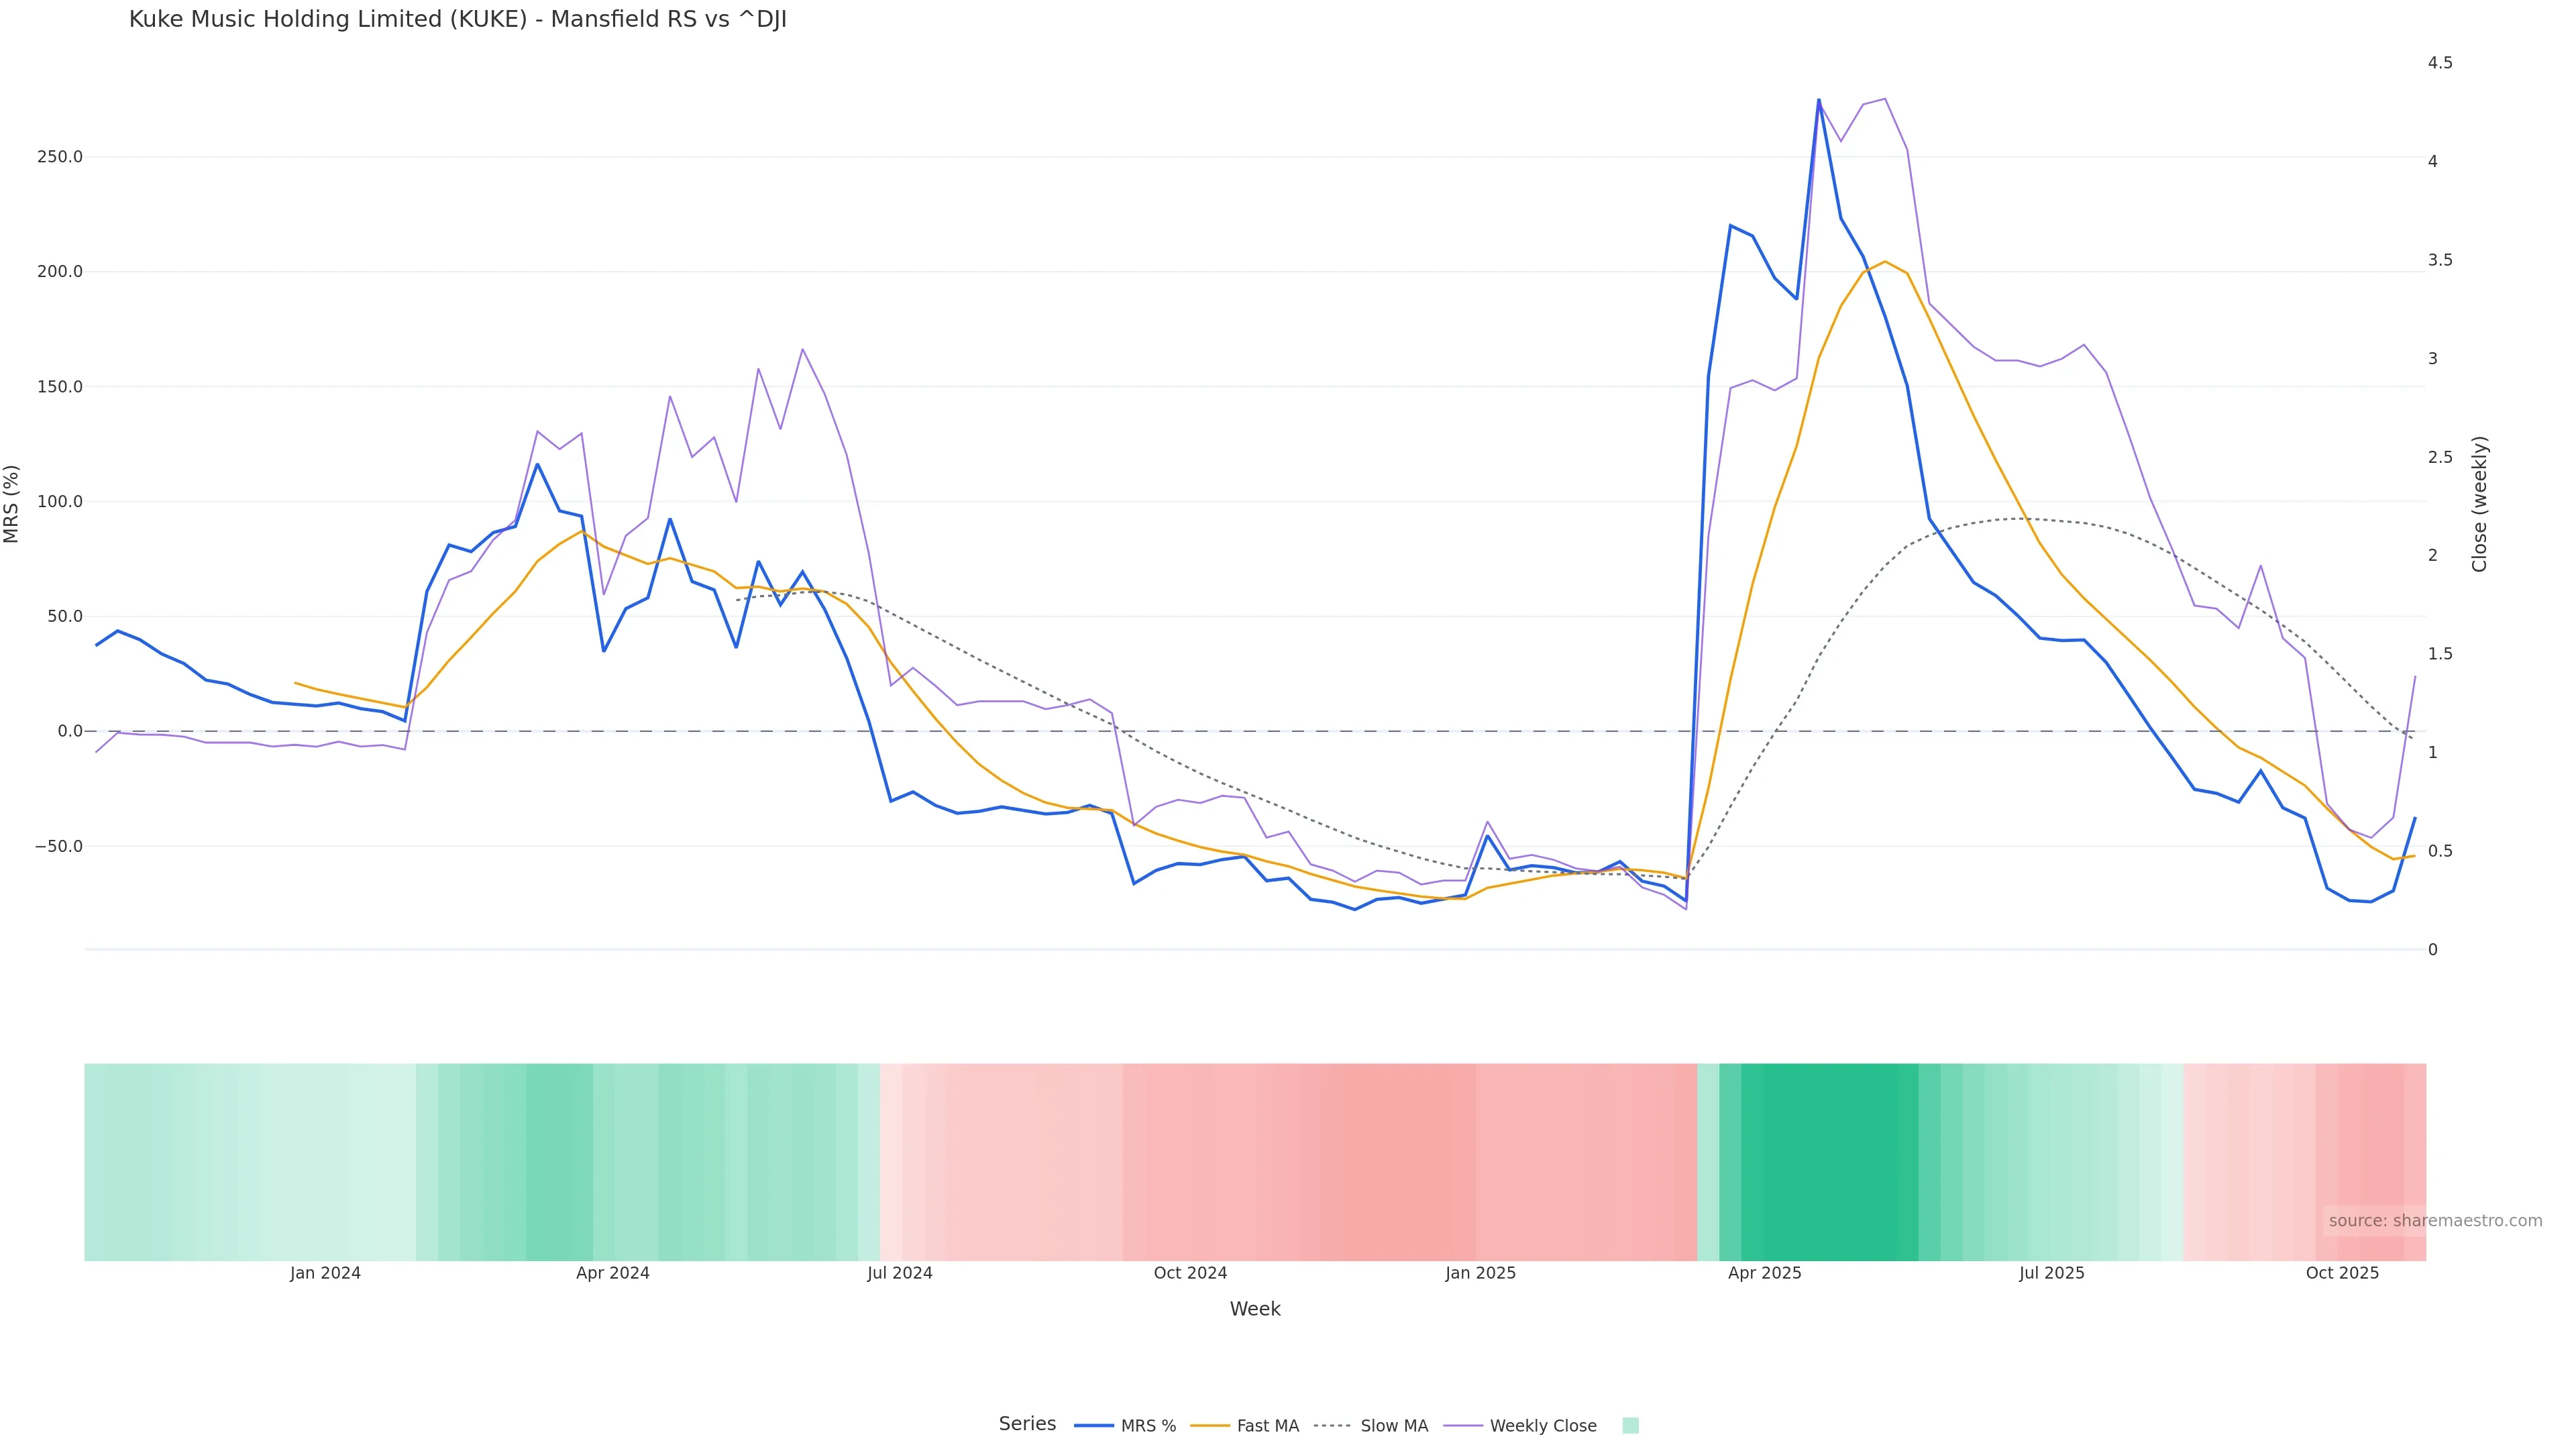Screen dimensions: 2576x1449
Task: Click the green heatmap legend swatch
Action: click(x=1630, y=1426)
